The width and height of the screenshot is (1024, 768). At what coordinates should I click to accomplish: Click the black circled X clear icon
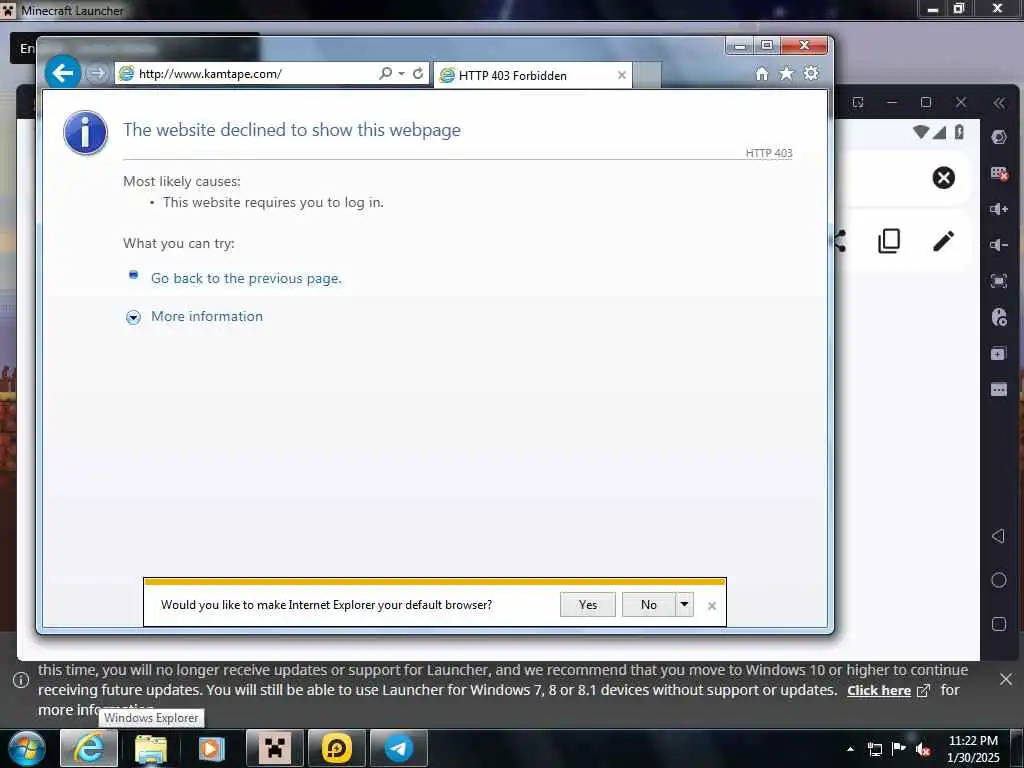click(944, 178)
